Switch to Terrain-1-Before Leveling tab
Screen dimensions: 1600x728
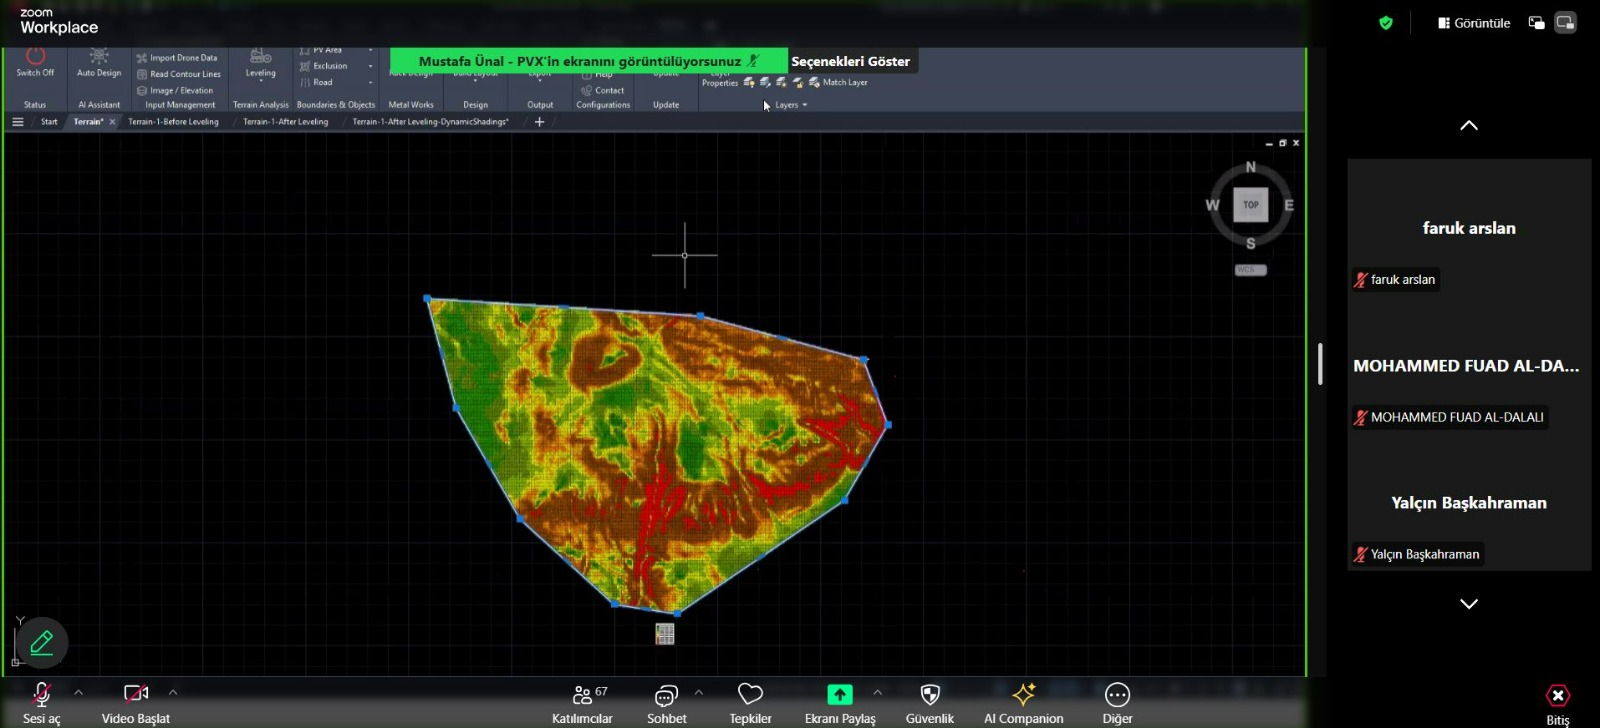[x=173, y=122]
